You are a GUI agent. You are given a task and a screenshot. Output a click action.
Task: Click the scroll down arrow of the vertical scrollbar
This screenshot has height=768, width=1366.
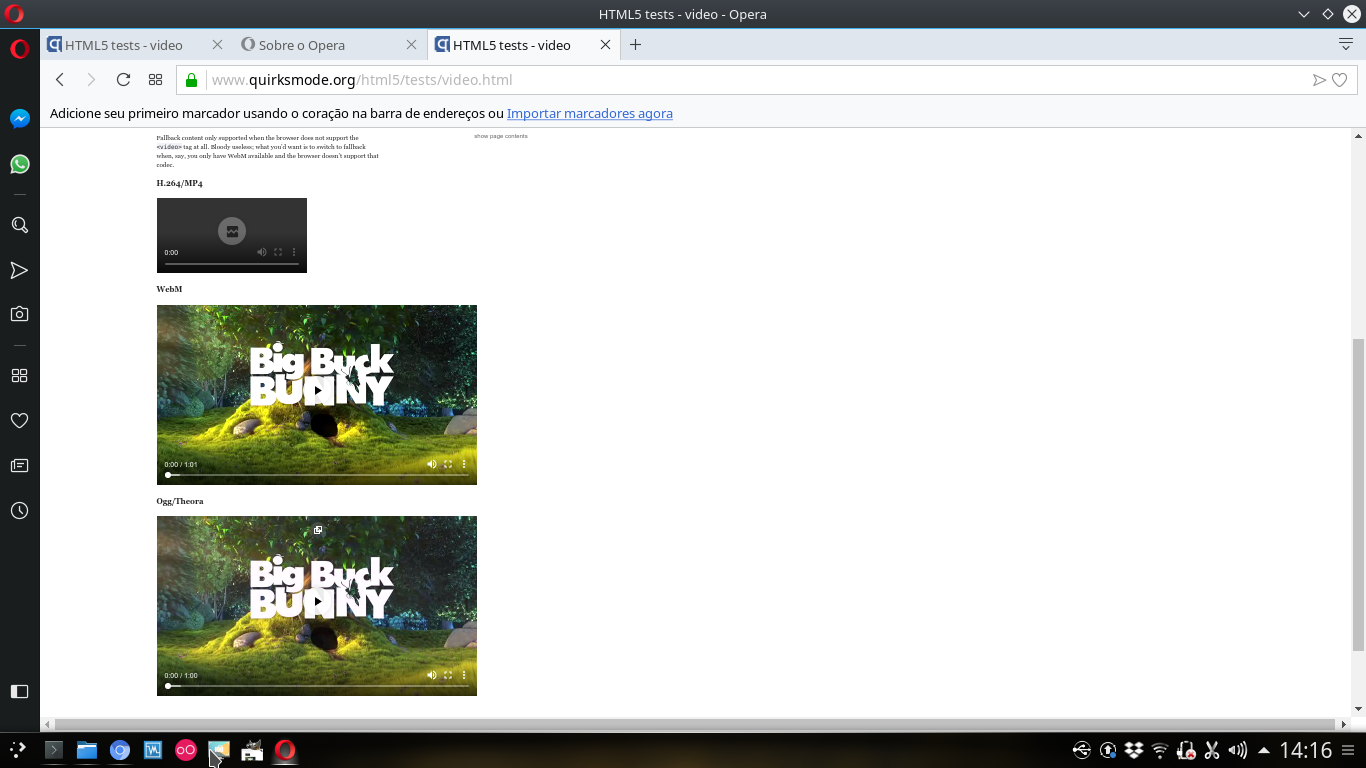pos(1358,709)
